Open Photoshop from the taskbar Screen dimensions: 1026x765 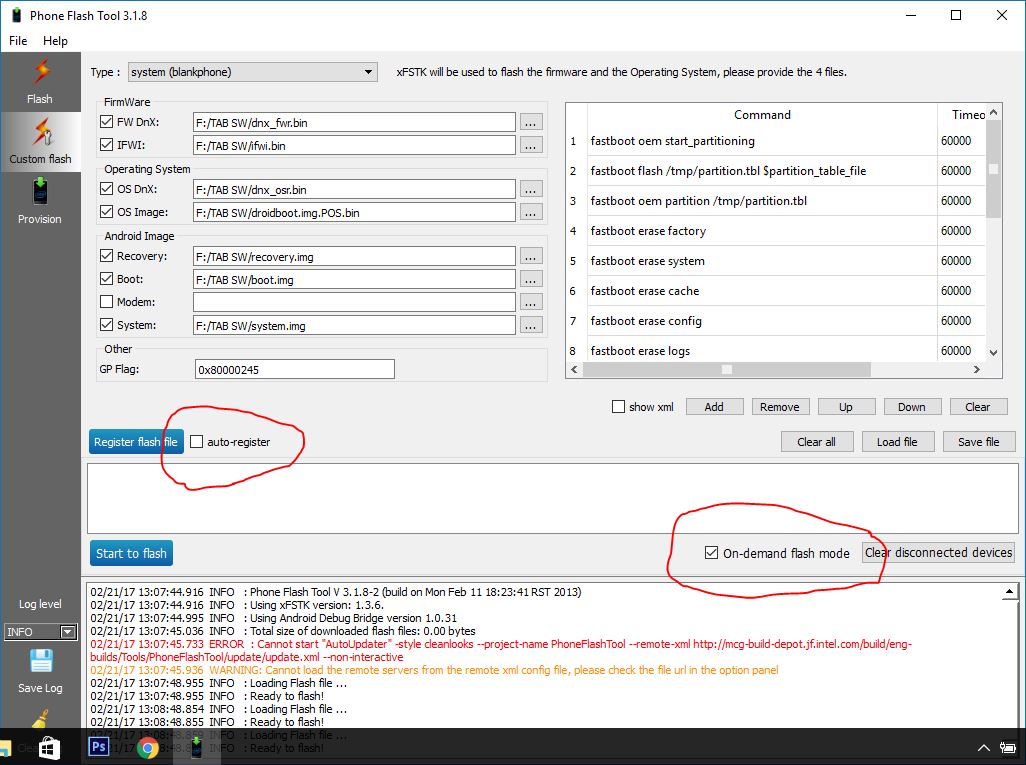point(99,747)
